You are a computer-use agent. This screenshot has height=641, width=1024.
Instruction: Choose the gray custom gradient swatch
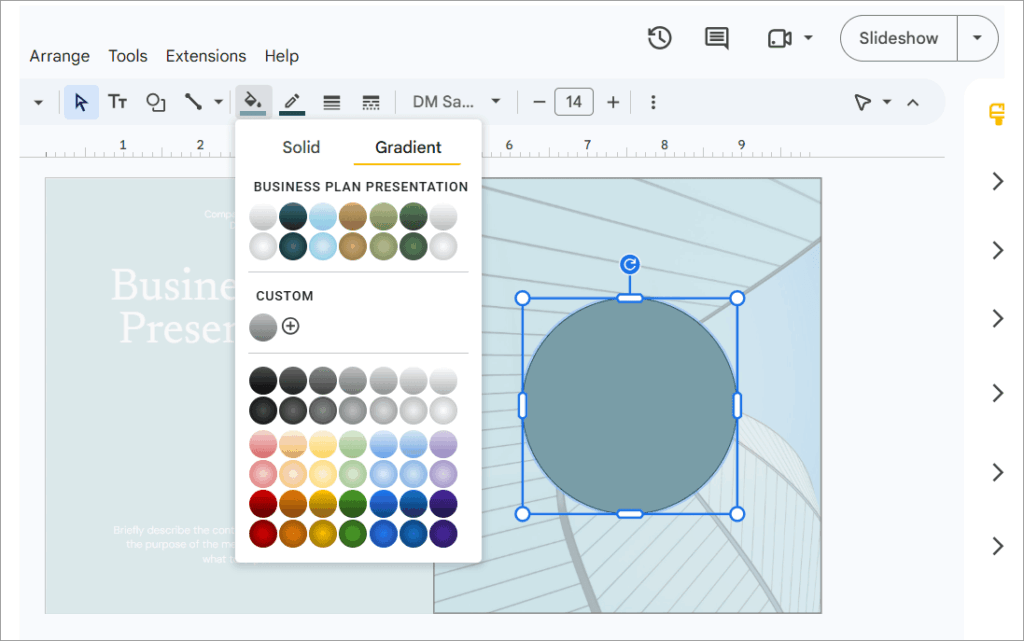coord(263,327)
